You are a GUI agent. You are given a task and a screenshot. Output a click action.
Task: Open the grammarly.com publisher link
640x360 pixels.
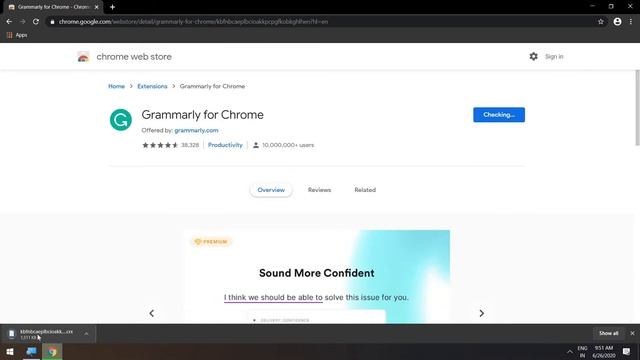click(x=196, y=130)
